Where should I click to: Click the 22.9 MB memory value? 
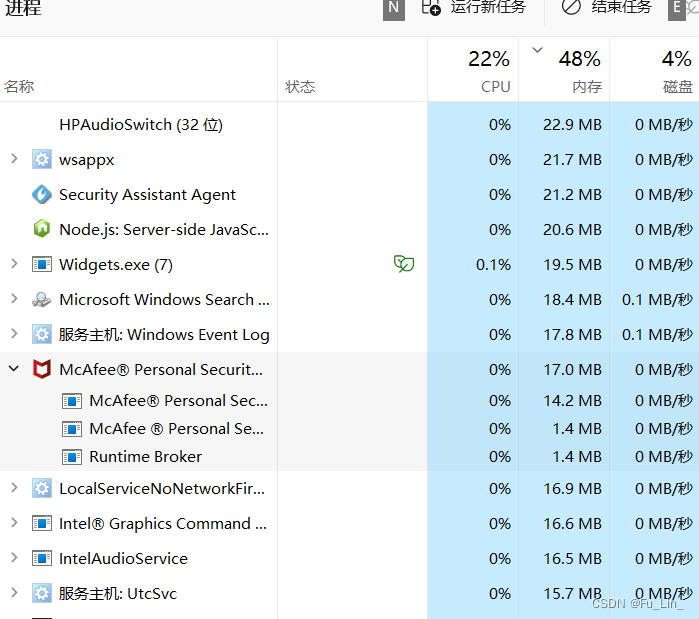coord(572,125)
